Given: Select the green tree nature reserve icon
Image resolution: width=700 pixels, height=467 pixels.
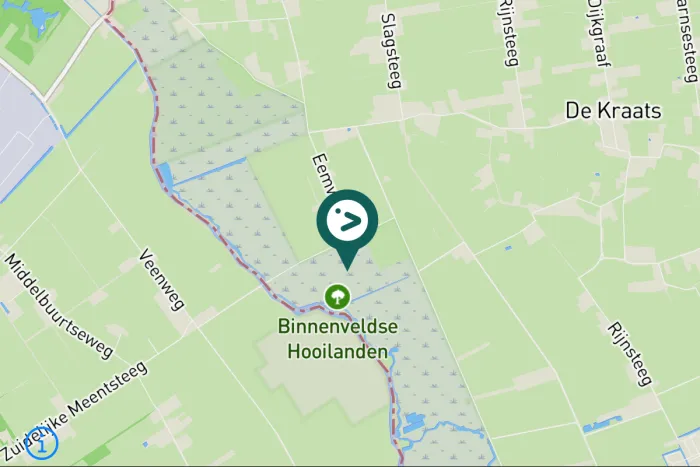Looking at the screenshot, I should (338, 296).
